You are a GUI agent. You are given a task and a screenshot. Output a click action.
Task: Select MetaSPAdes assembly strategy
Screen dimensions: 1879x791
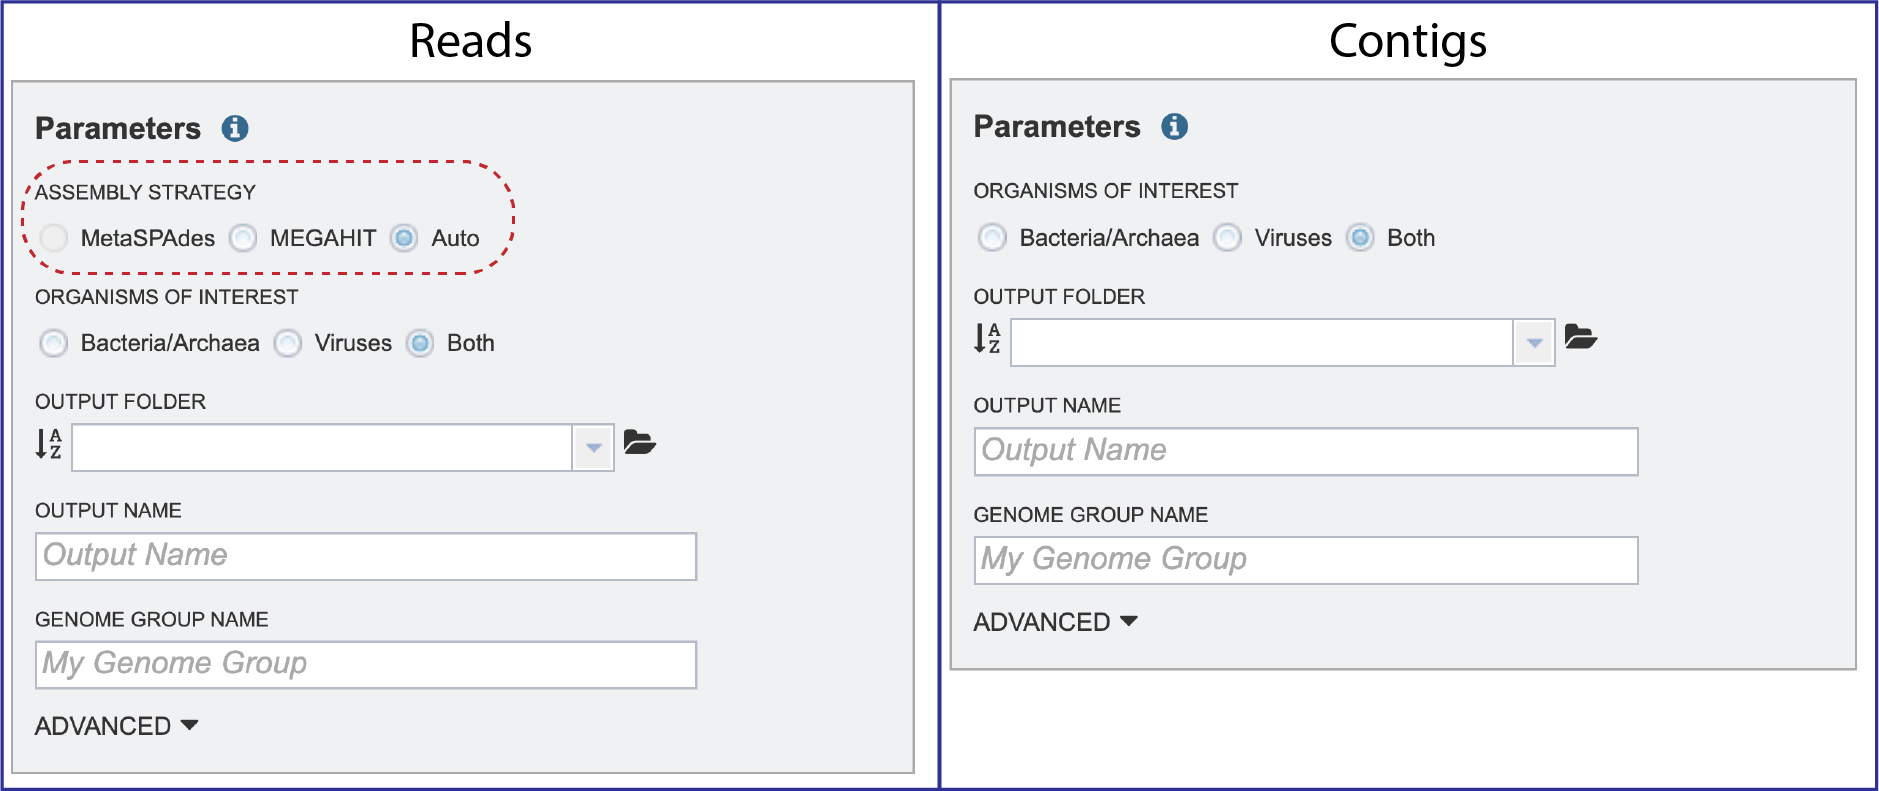[54, 238]
